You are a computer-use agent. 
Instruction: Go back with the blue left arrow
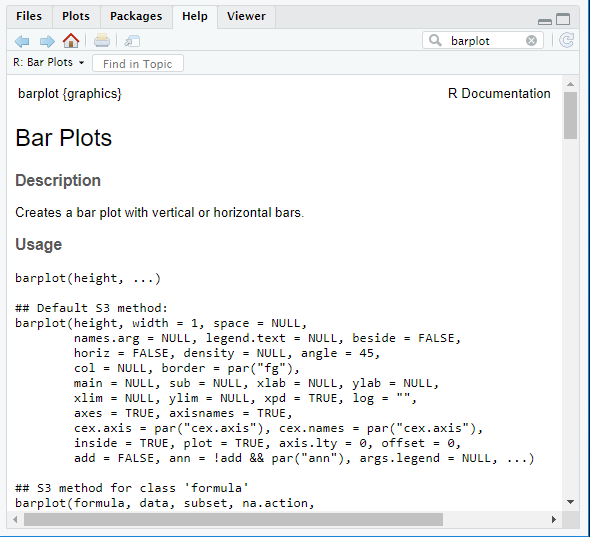22,41
